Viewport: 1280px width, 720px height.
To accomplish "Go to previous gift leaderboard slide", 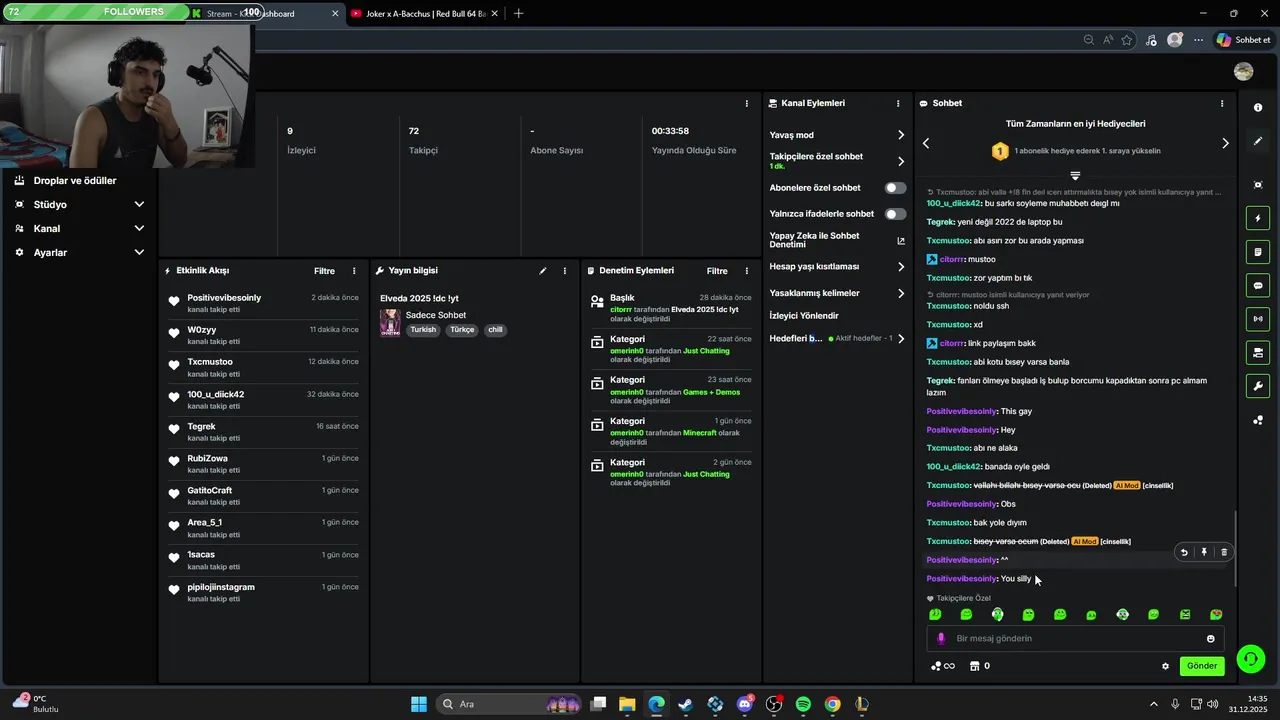I will coord(926,143).
